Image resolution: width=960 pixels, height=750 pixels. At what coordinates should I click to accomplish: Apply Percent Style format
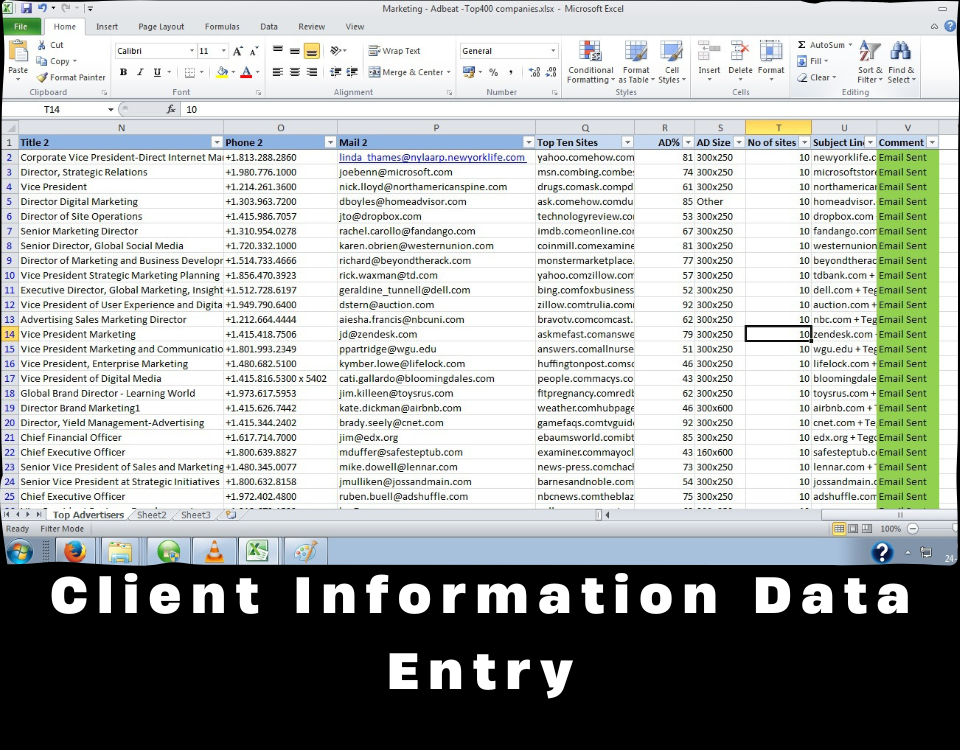pyautogui.click(x=493, y=72)
